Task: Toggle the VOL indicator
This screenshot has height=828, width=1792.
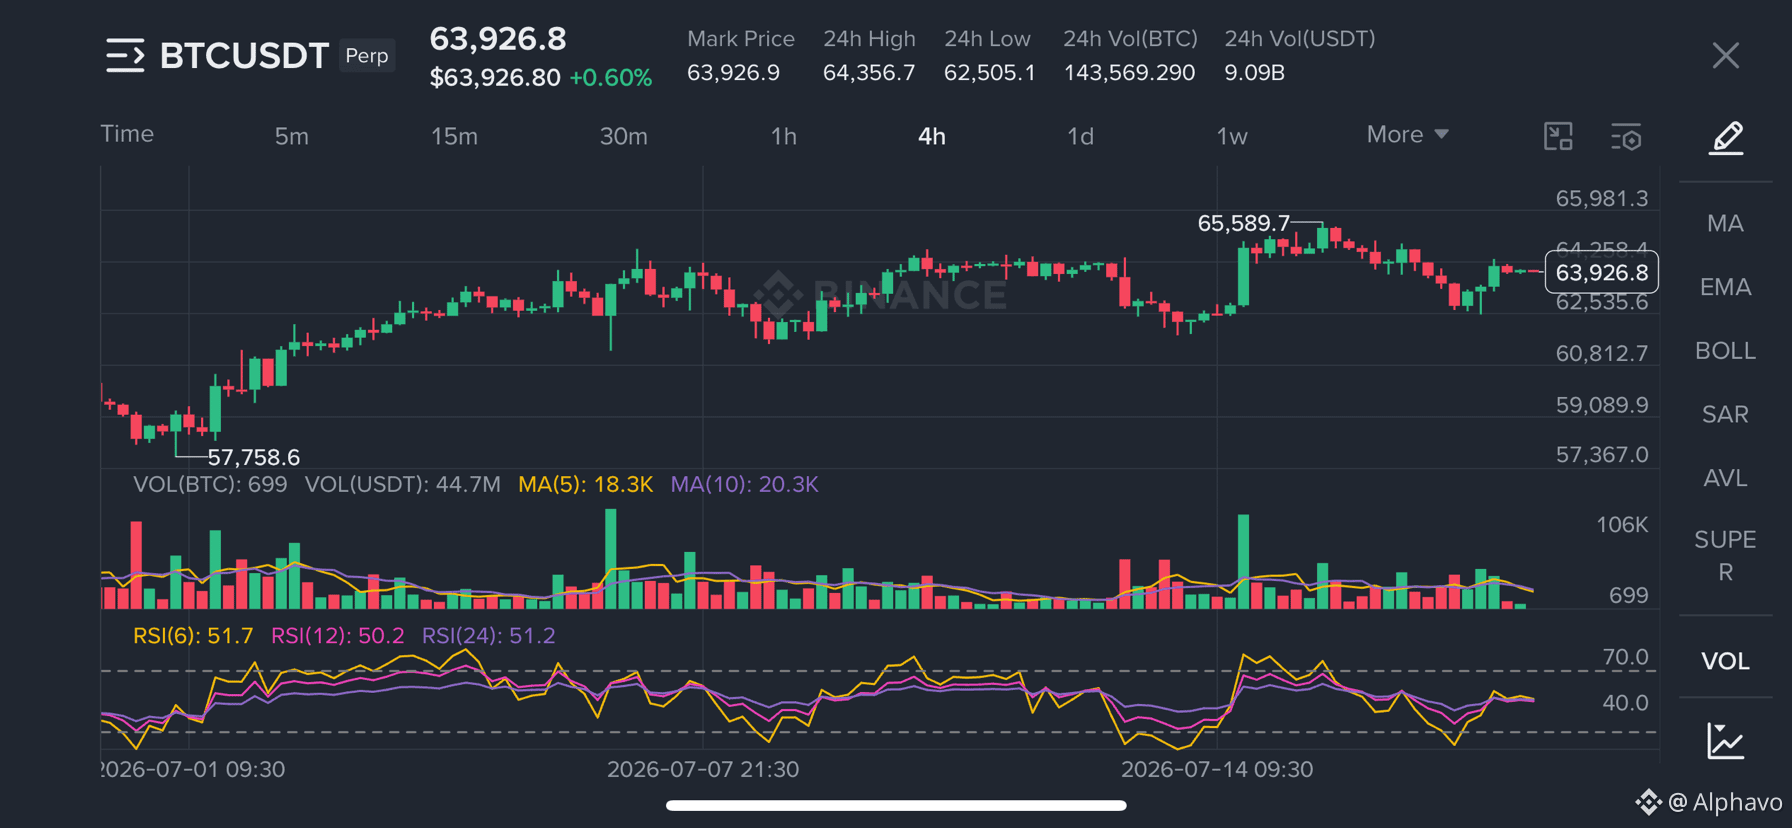Action: (x=1725, y=661)
